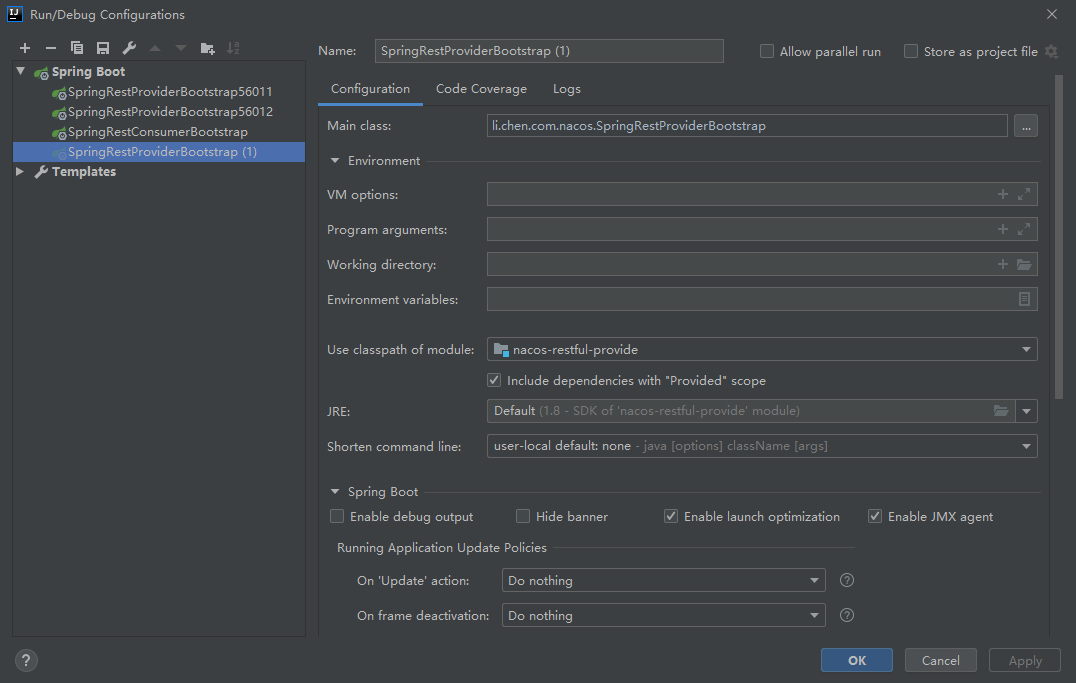The image size is (1076, 683).
Task: Collapse the Environment section
Action: pos(335,161)
